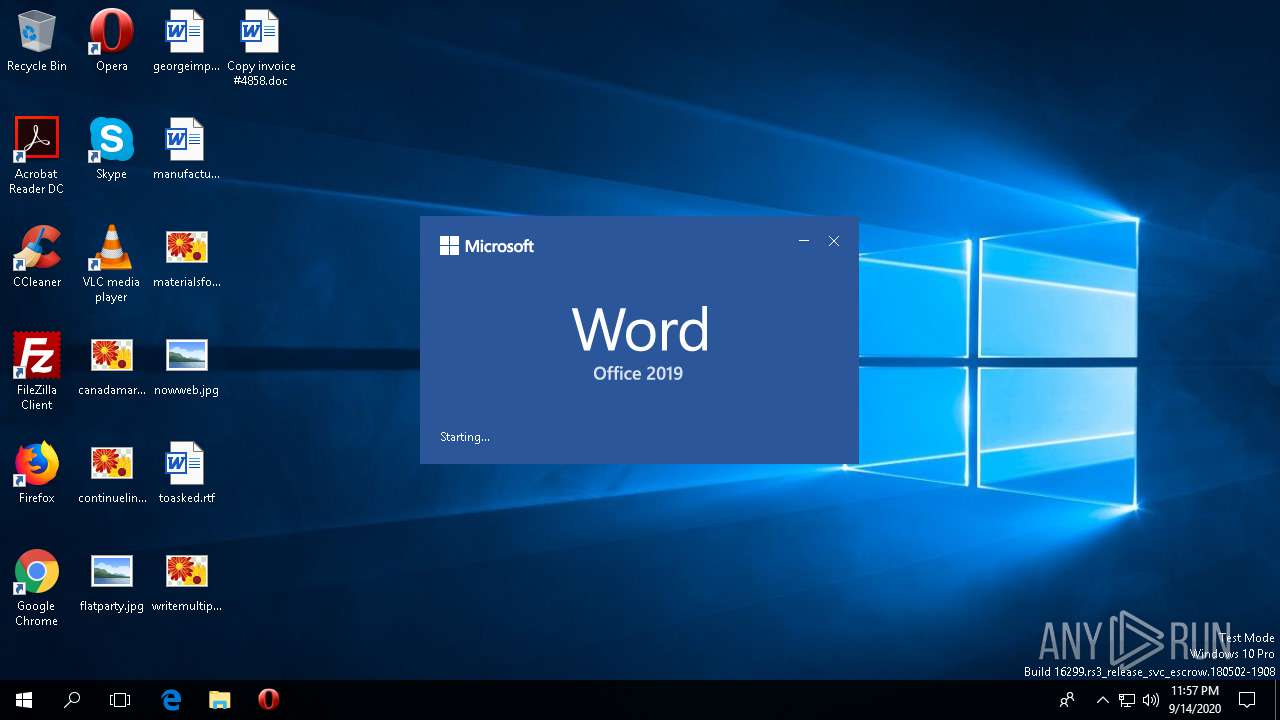Select the Skype desktop shortcut
1280x720 pixels.
point(112,149)
